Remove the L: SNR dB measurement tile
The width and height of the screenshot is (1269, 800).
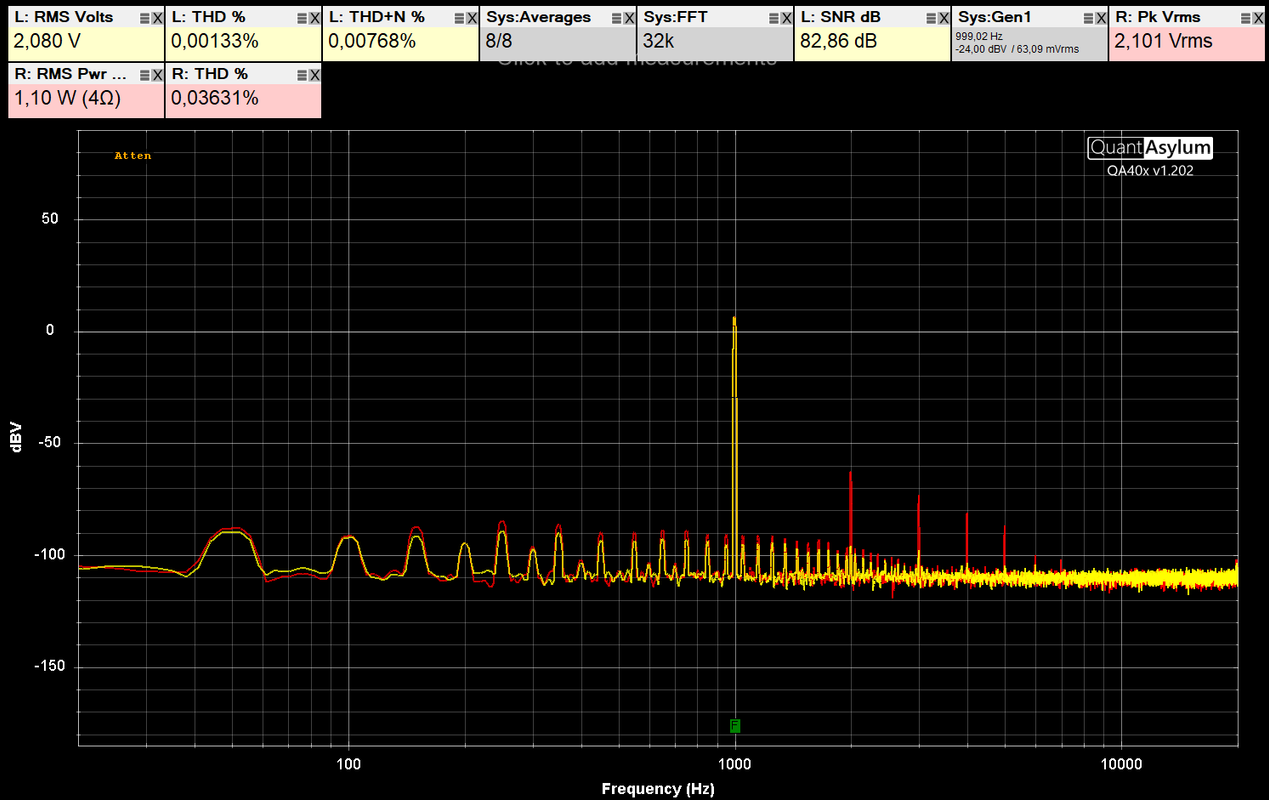[942, 19]
